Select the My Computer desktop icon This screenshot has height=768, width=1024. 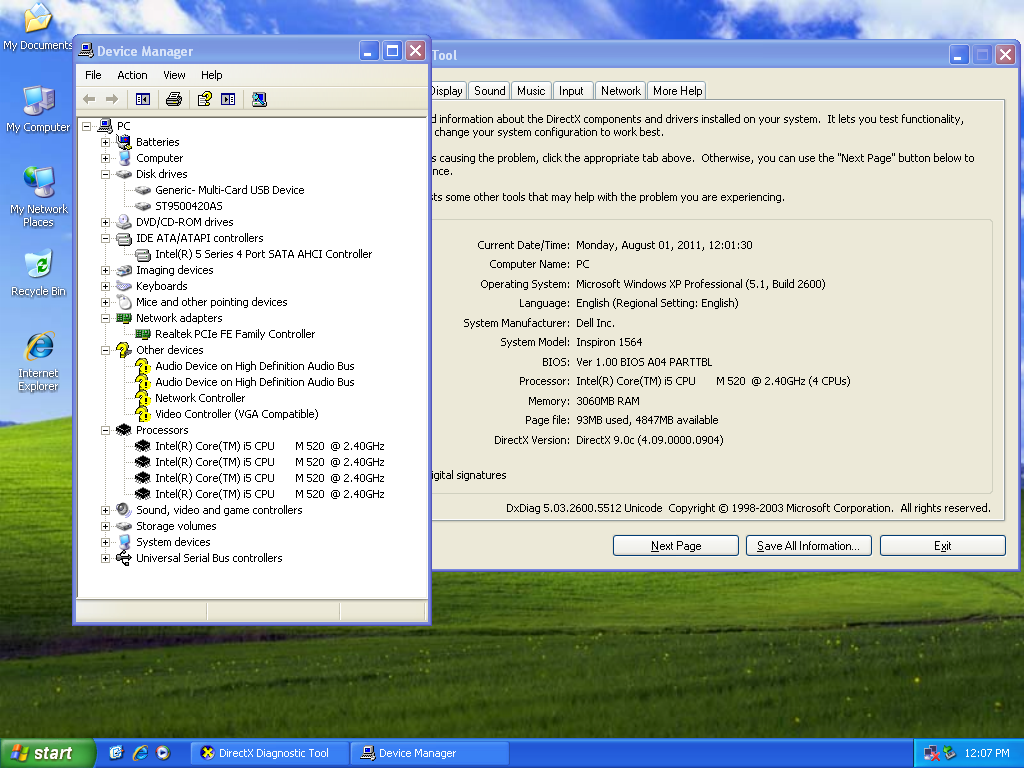38,109
